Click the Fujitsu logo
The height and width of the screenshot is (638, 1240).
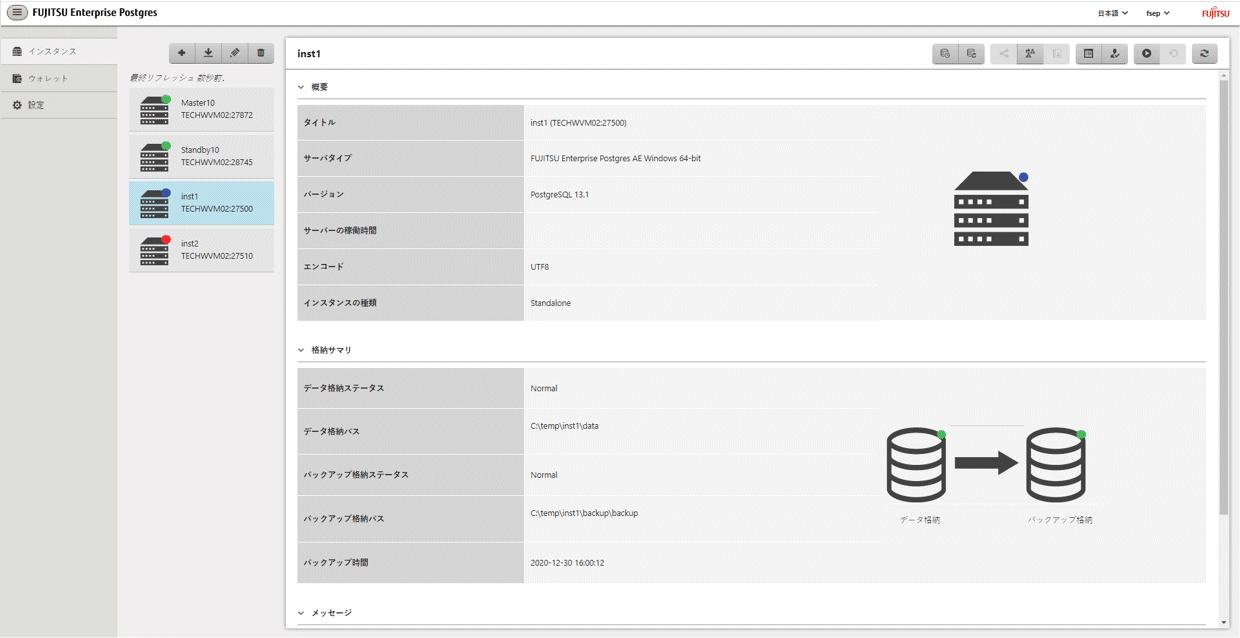point(1215,13)
